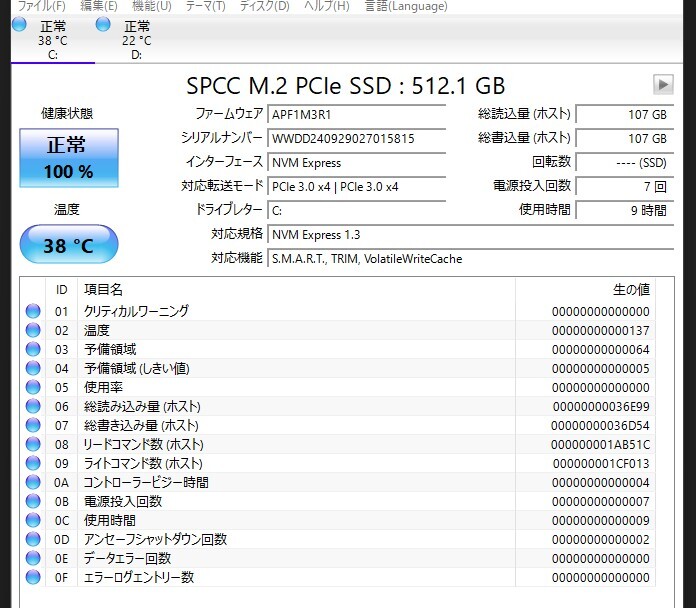Viewport: 696px width, 608px height.
Task: Select the C: drive tab
Action: (x=53, y=40)
